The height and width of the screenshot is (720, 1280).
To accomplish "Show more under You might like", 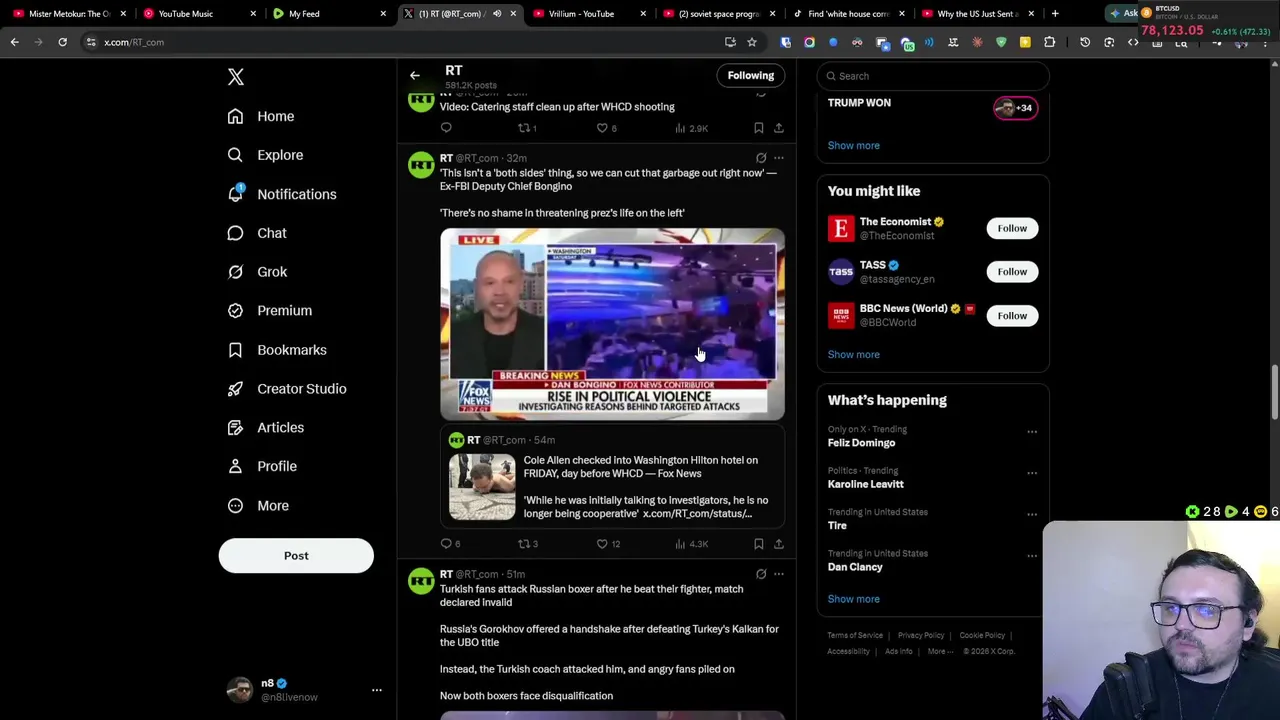I will tap(854, 355).
